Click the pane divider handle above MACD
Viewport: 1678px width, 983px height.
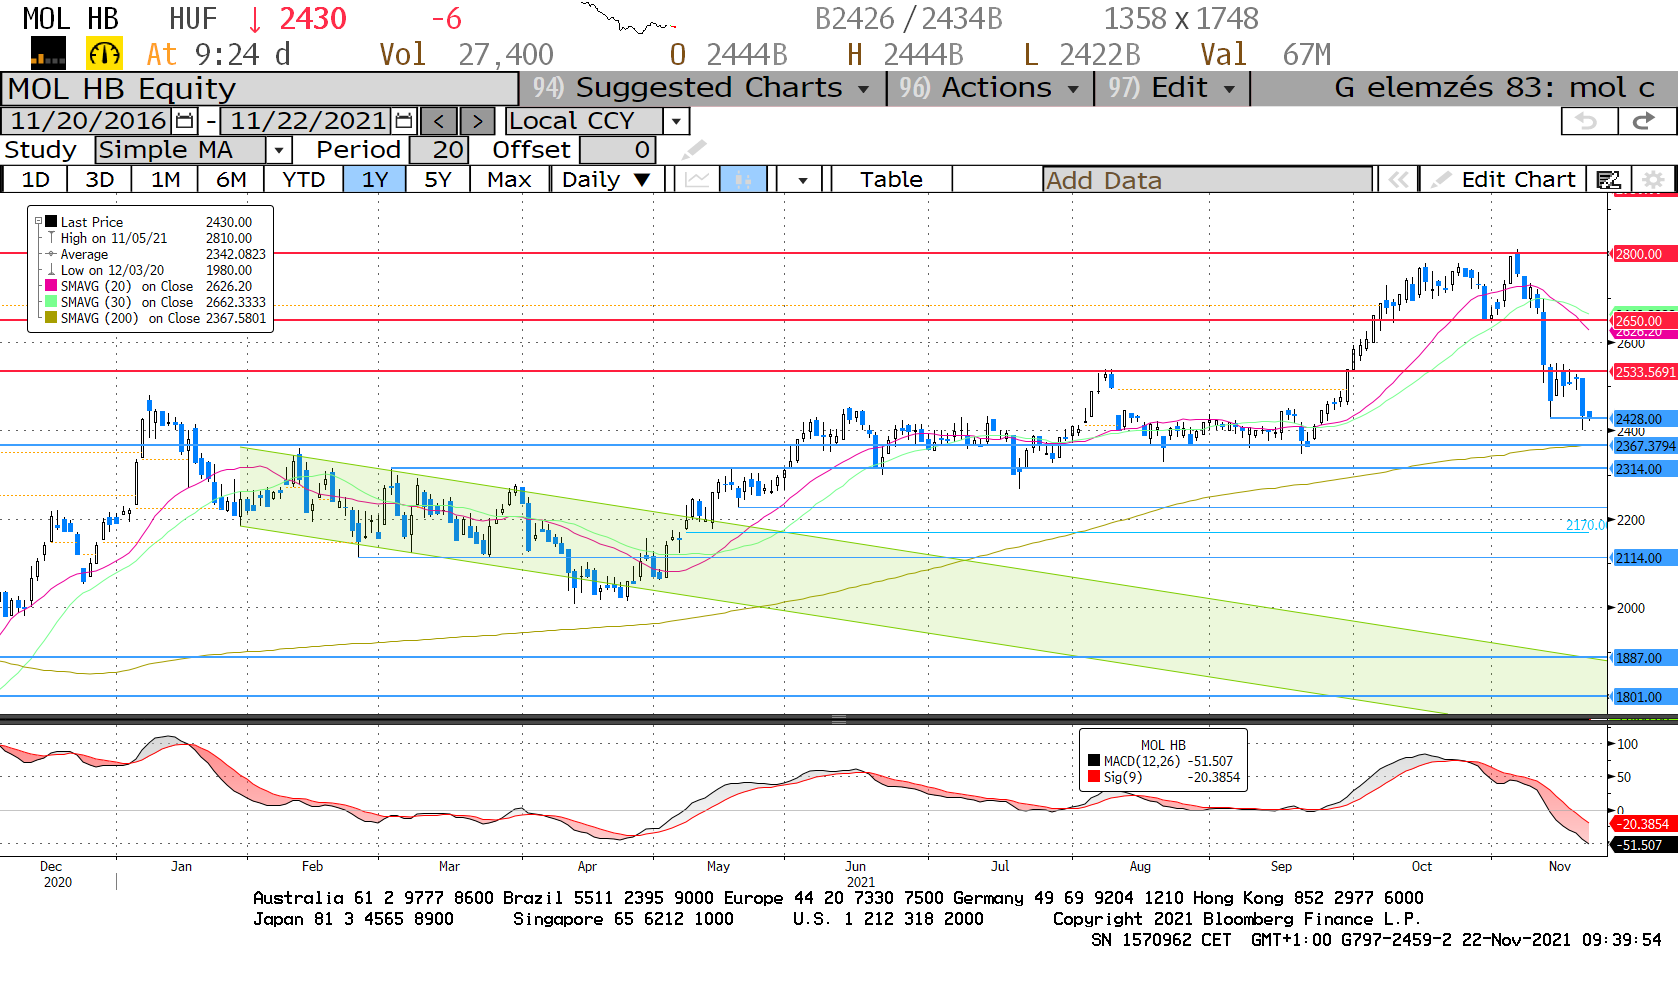(x=838, y=719)
